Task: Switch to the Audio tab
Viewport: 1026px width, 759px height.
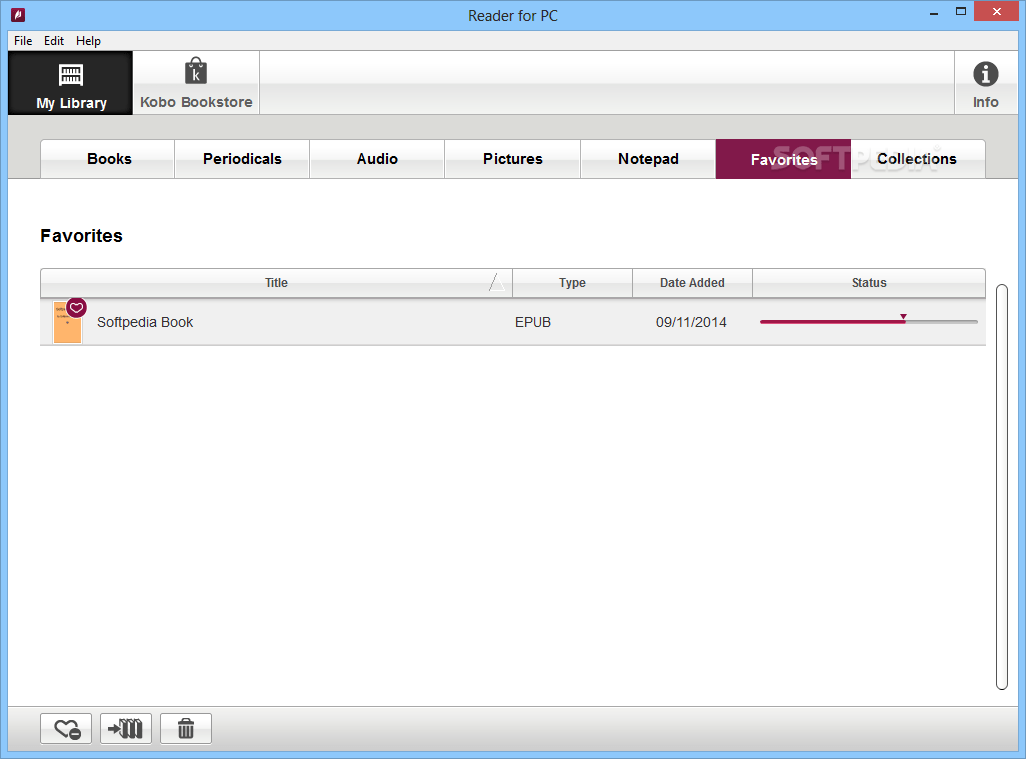Action: coord(378,159)
